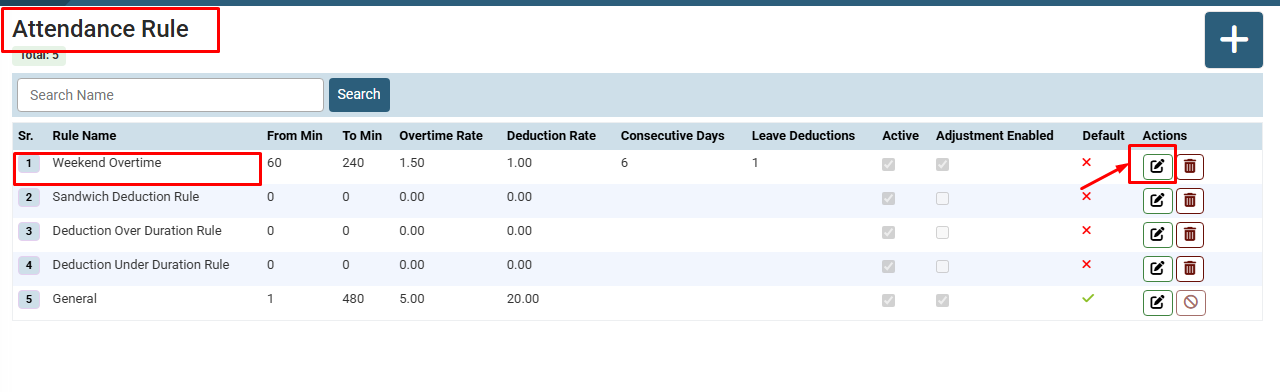Click the Consecutive Days column header
Screen dimensions: 1280x392
(672, 136)
